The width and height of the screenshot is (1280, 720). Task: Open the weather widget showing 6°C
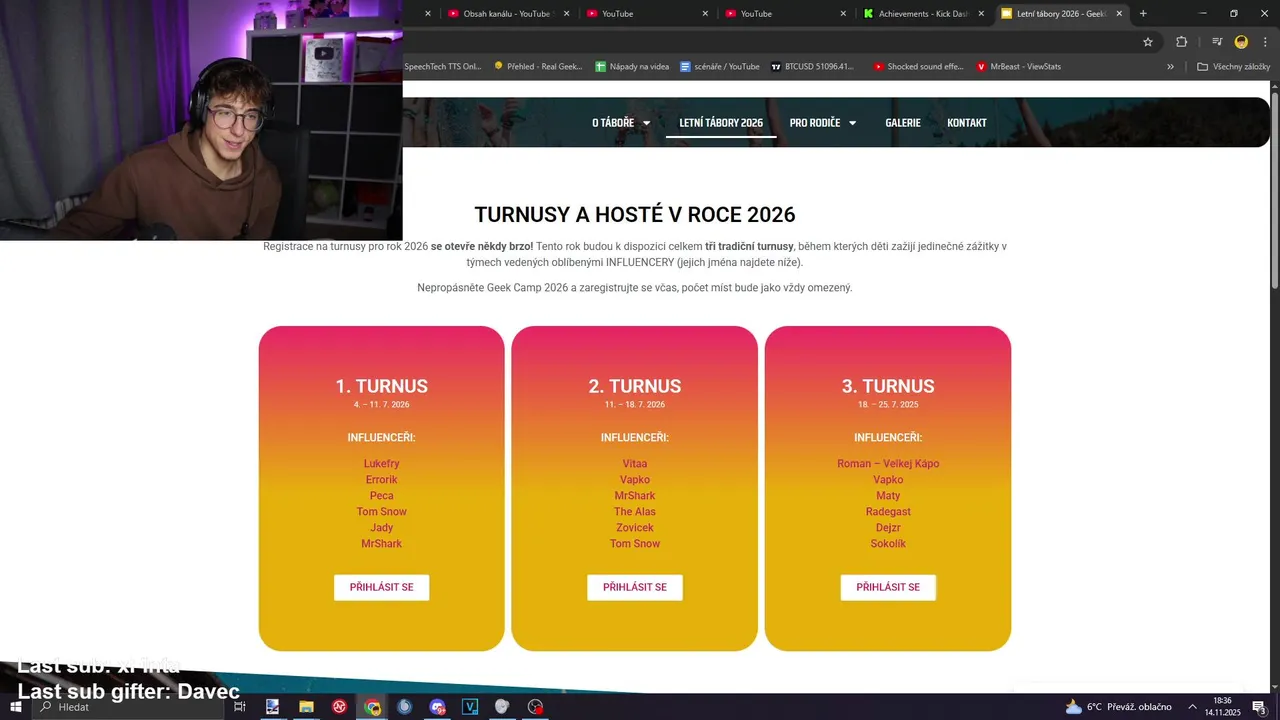[1118, 707]
